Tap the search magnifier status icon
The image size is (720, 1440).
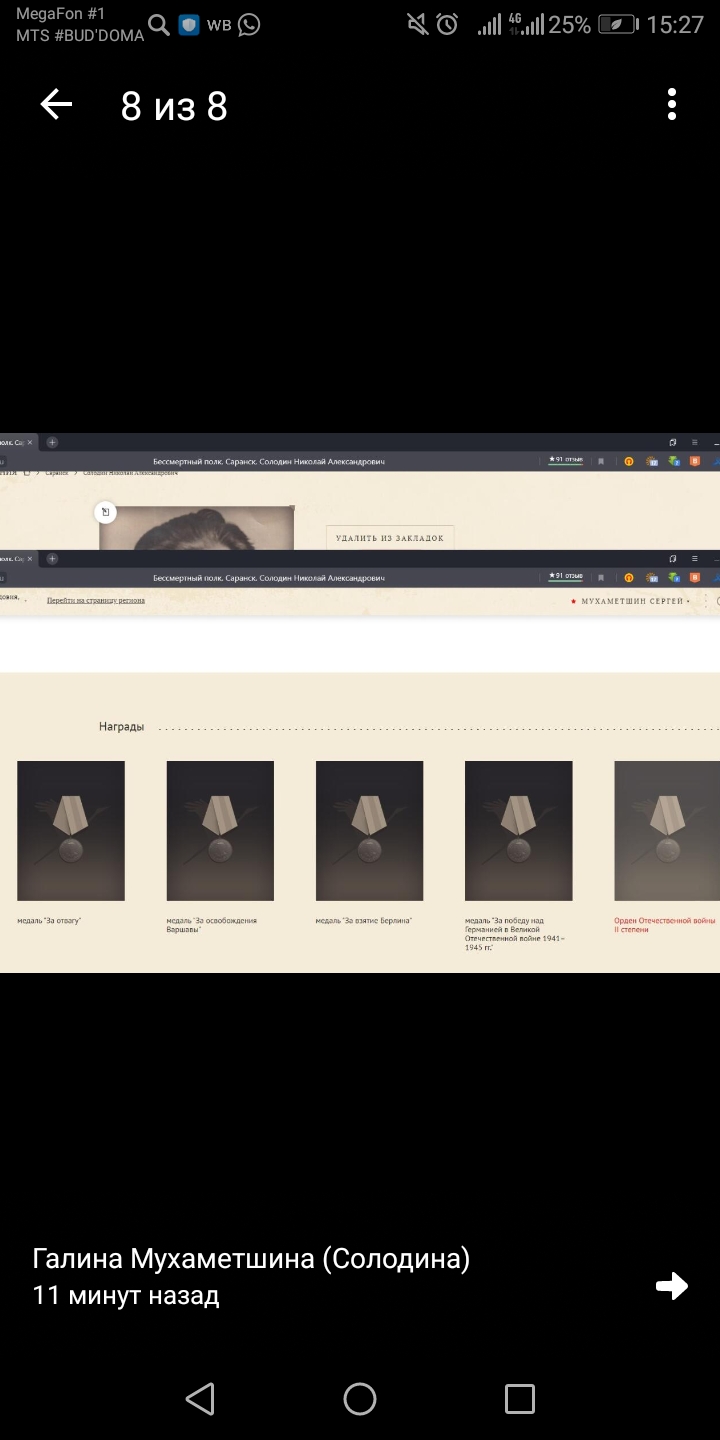click(x=158, y=25)
